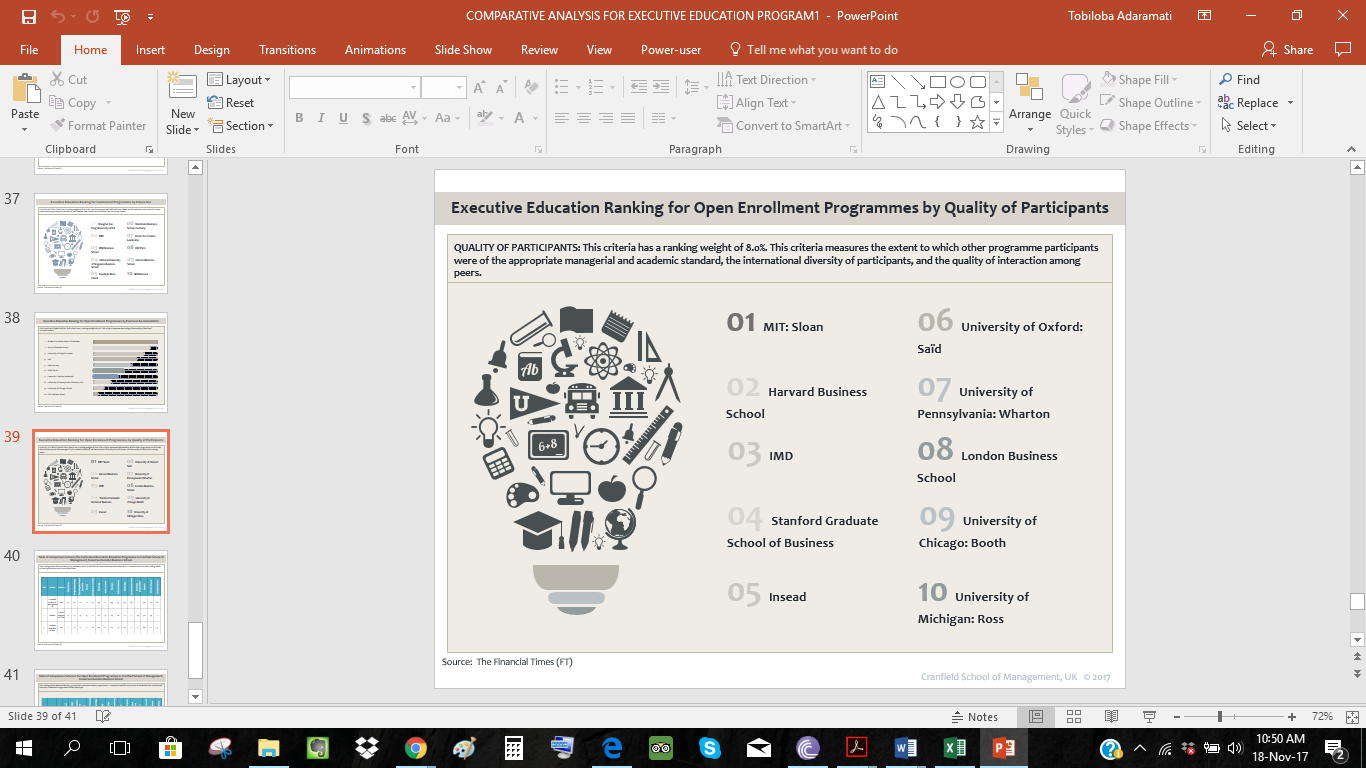Select the Rectangle shape in shapes gallery

coord(937,82)
